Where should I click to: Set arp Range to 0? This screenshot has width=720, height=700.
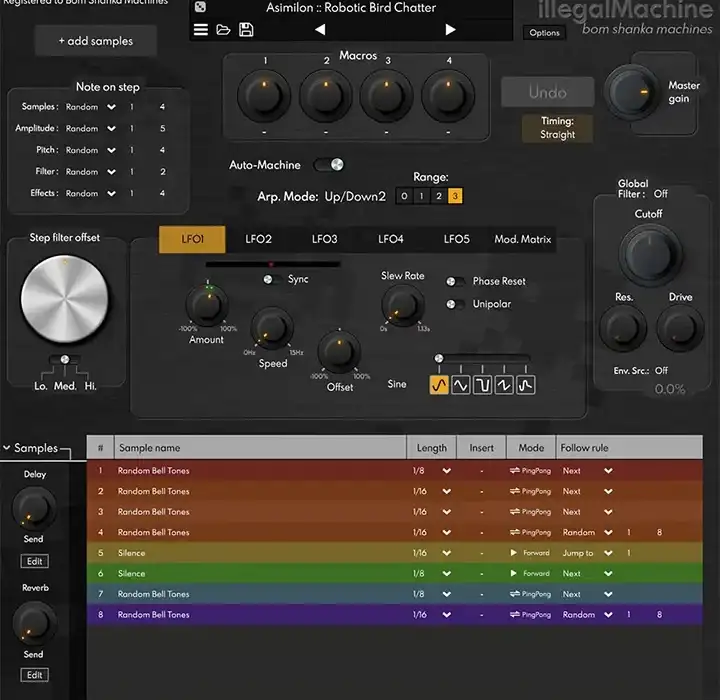pos(404,196)
